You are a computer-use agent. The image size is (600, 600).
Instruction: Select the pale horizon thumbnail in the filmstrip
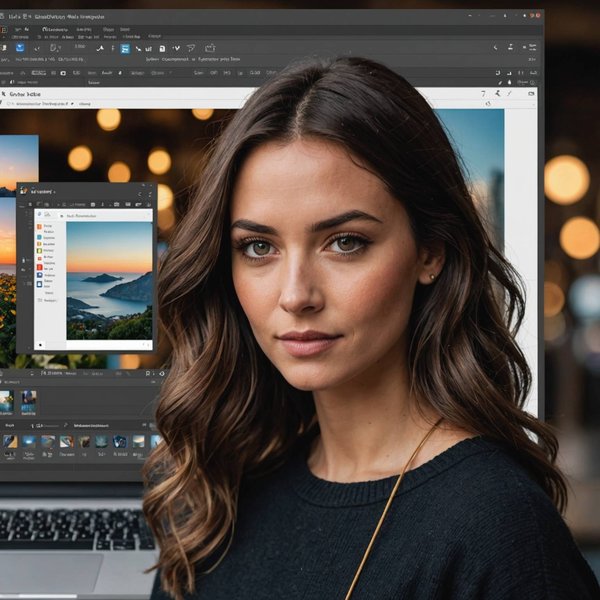[139, 441]
